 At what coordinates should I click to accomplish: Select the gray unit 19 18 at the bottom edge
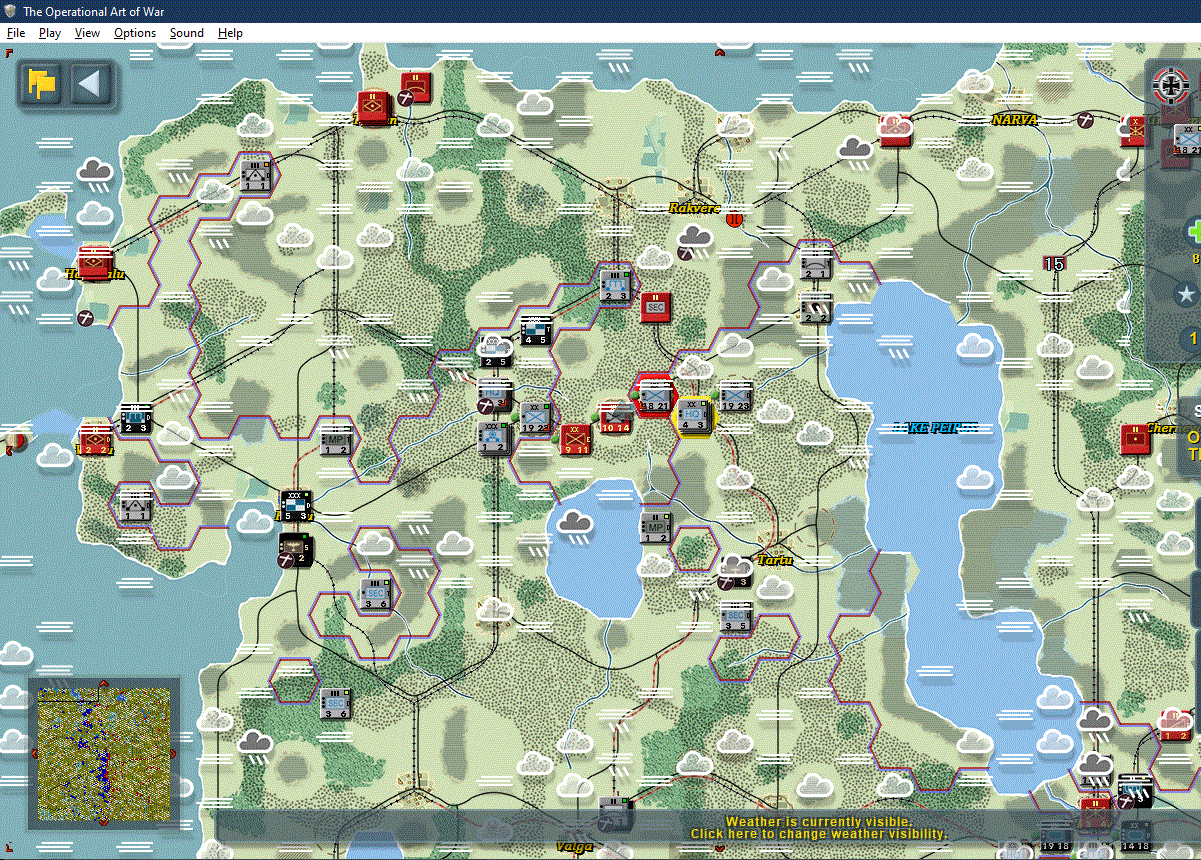pos(1055,836)
